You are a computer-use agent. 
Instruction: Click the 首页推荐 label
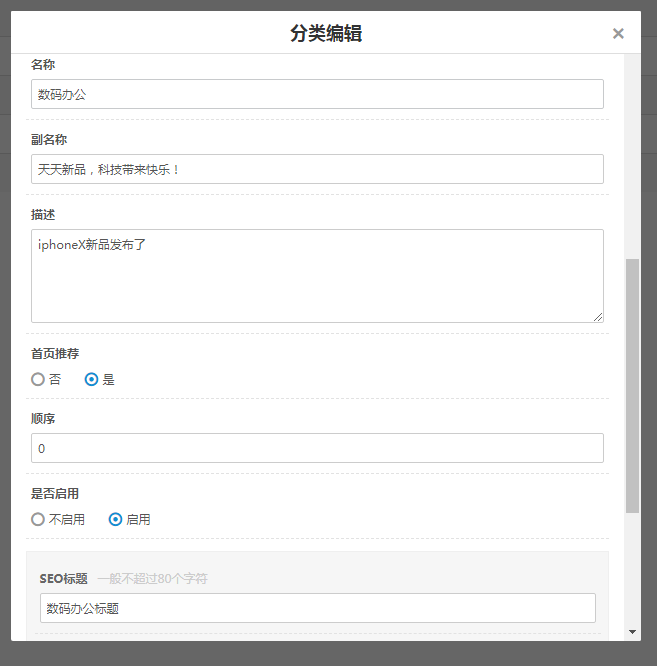click(x=55, y=354)
